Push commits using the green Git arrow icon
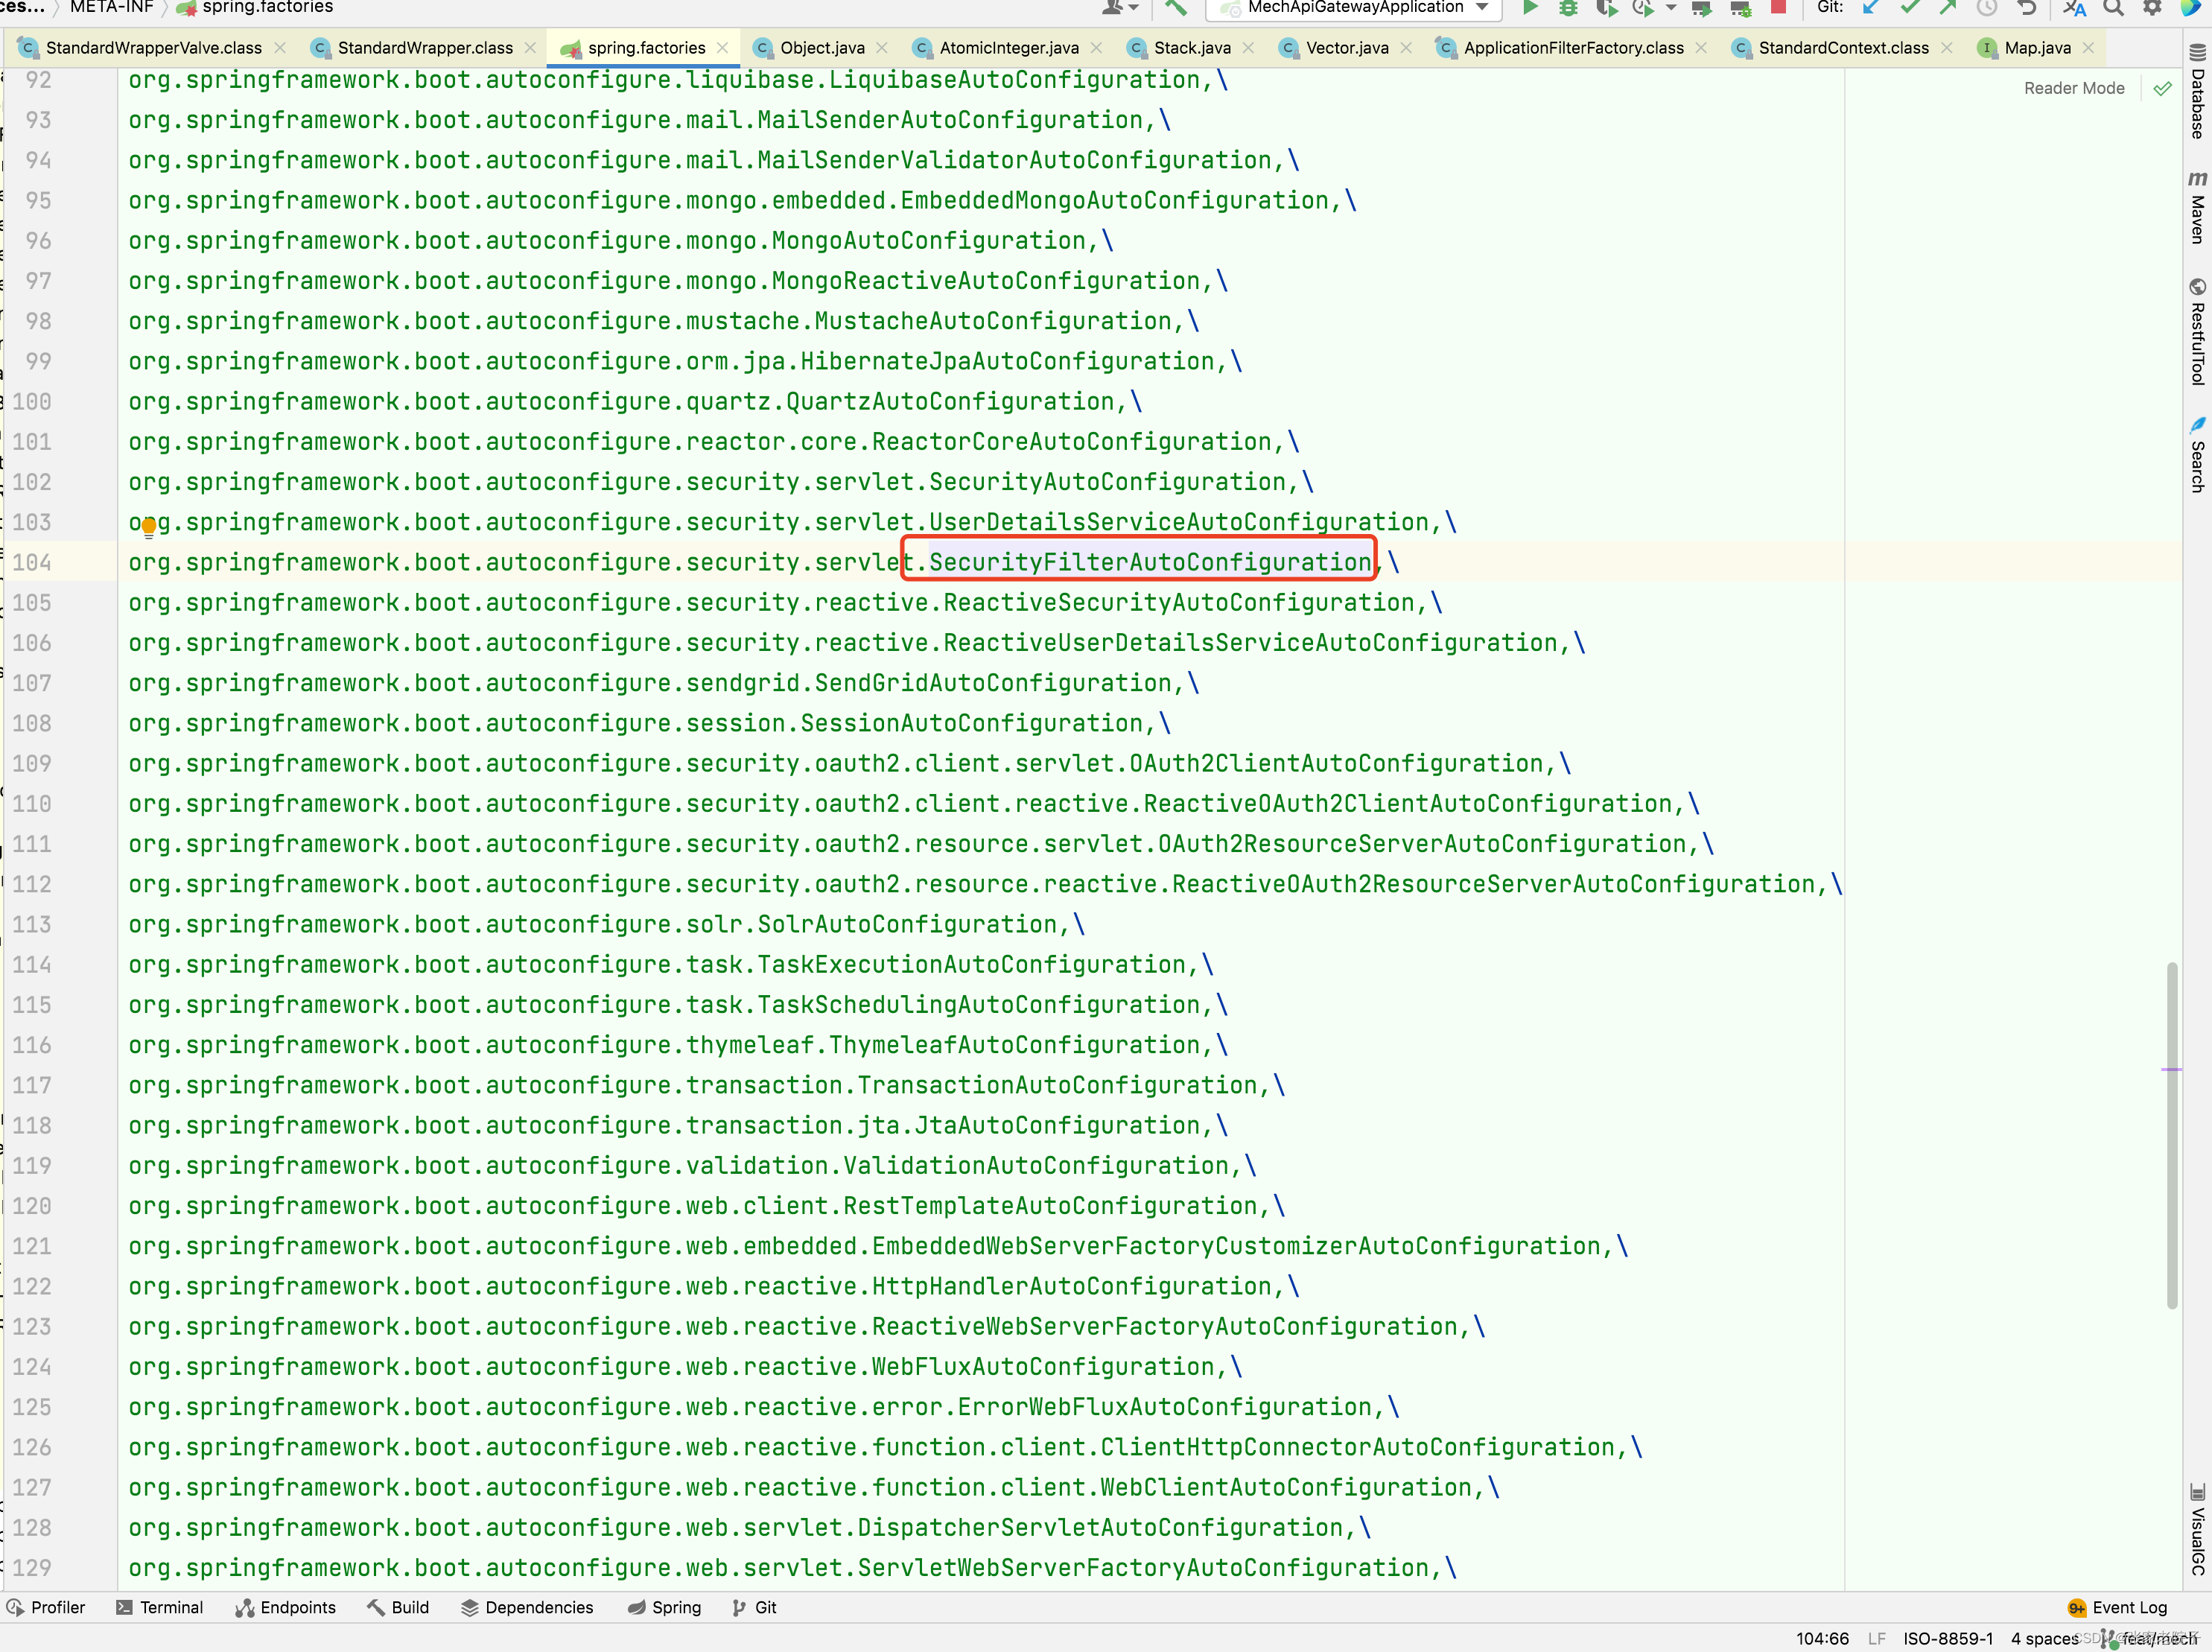Viewport: 2212px width, 1652px height. (x=1948, y=8)
